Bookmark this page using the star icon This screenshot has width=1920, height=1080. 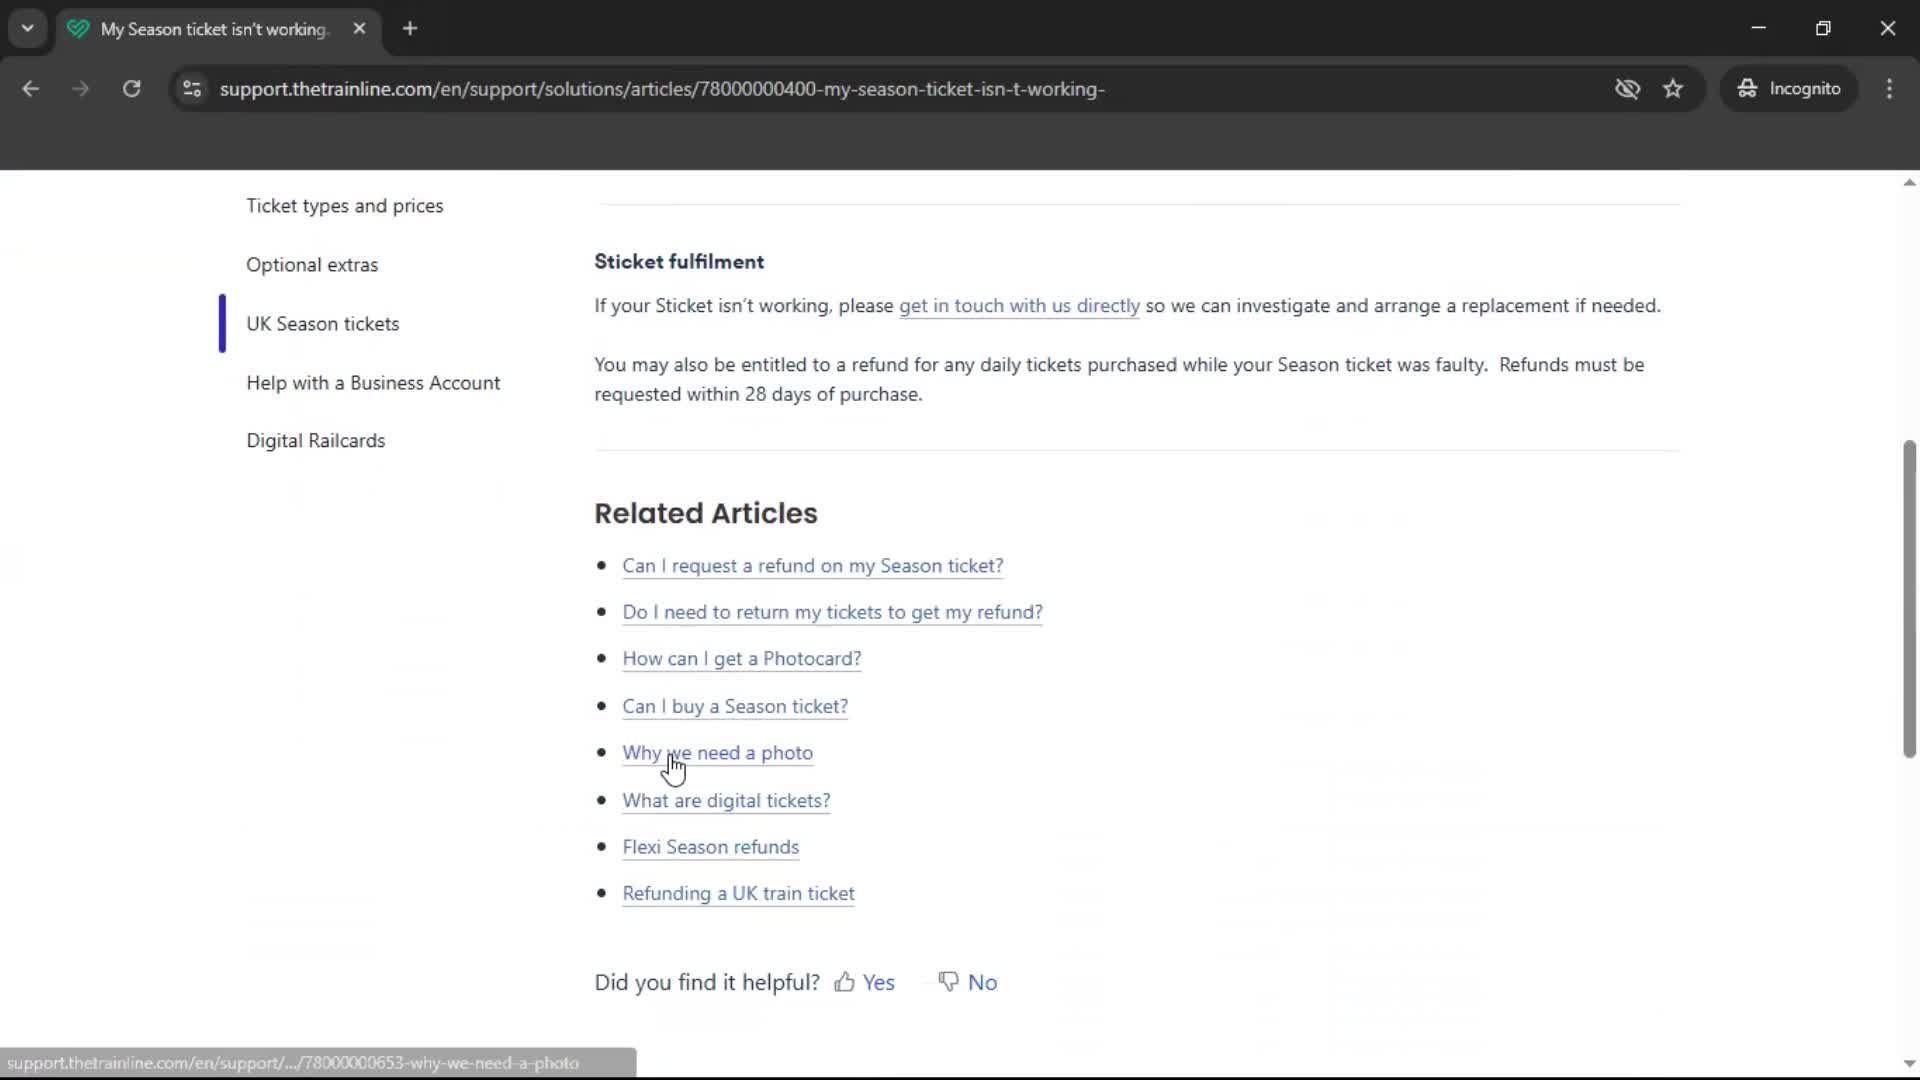tap(1673, 88)
